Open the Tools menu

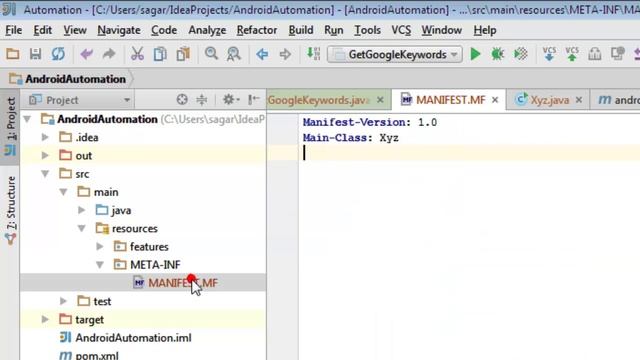pos(367,30)
